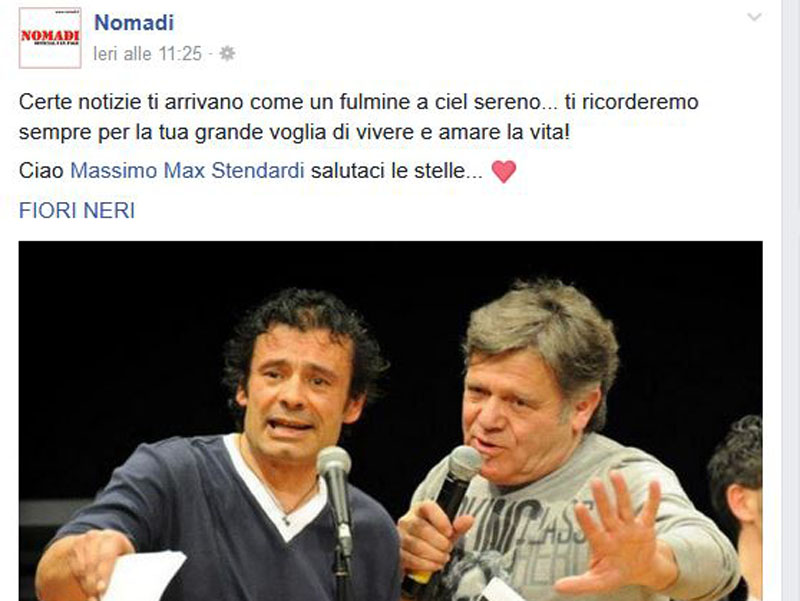Click the raised open hand in photo
800x601 pixels.
(618, 532)
